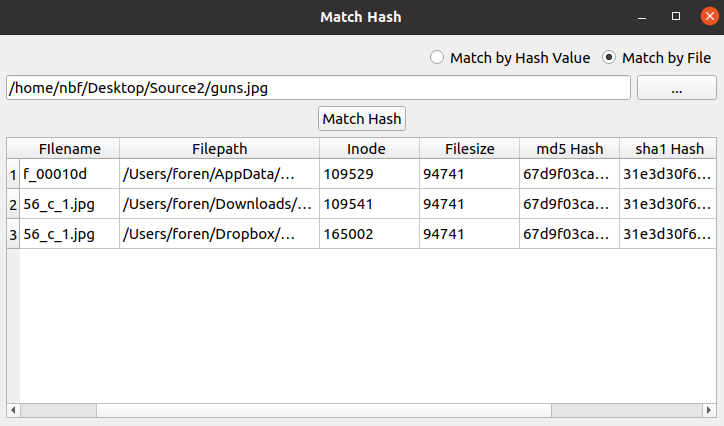The height and width of the screenshot is (426, 724).
Task: Click the horizontal scrollbar track
Action: click(x=323, y=410)
